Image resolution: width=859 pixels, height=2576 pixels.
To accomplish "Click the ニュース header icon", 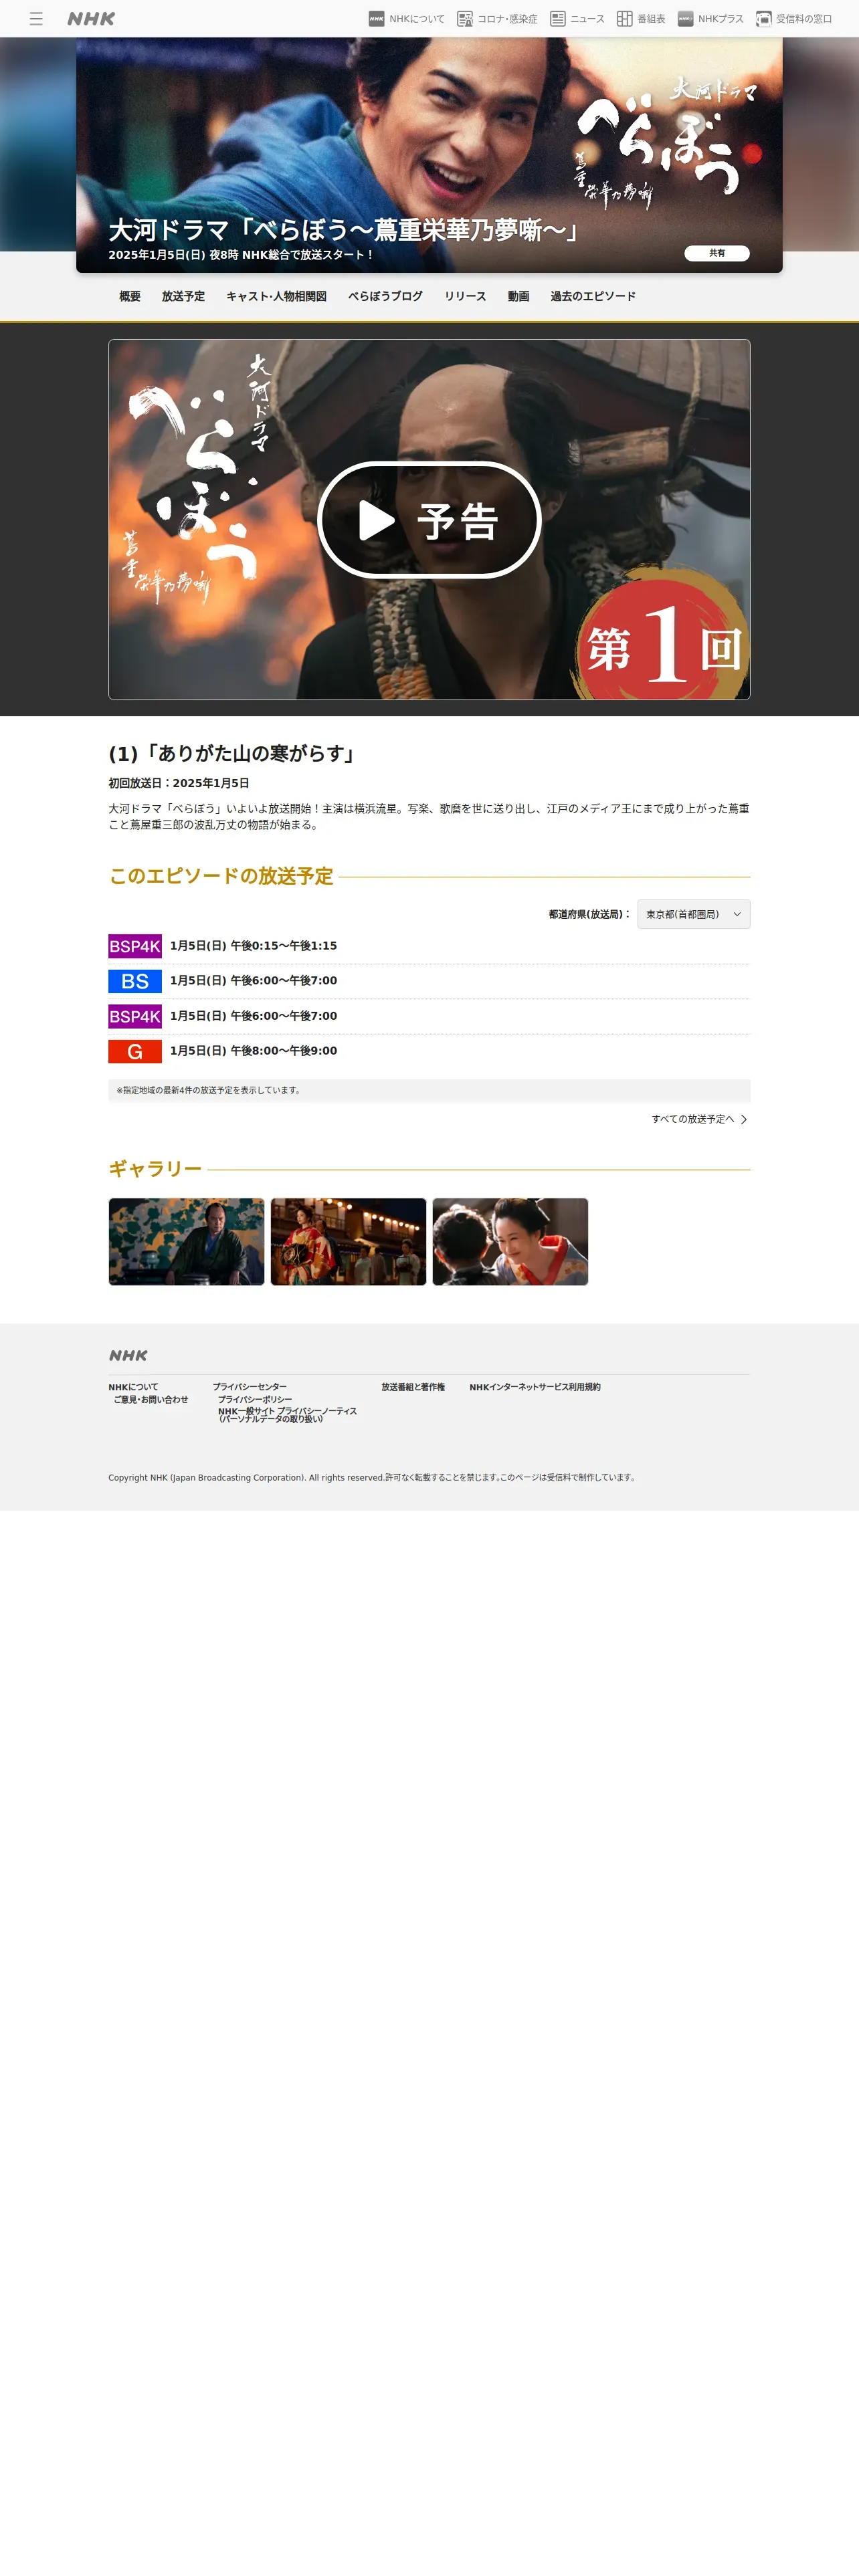I will 558,19.
